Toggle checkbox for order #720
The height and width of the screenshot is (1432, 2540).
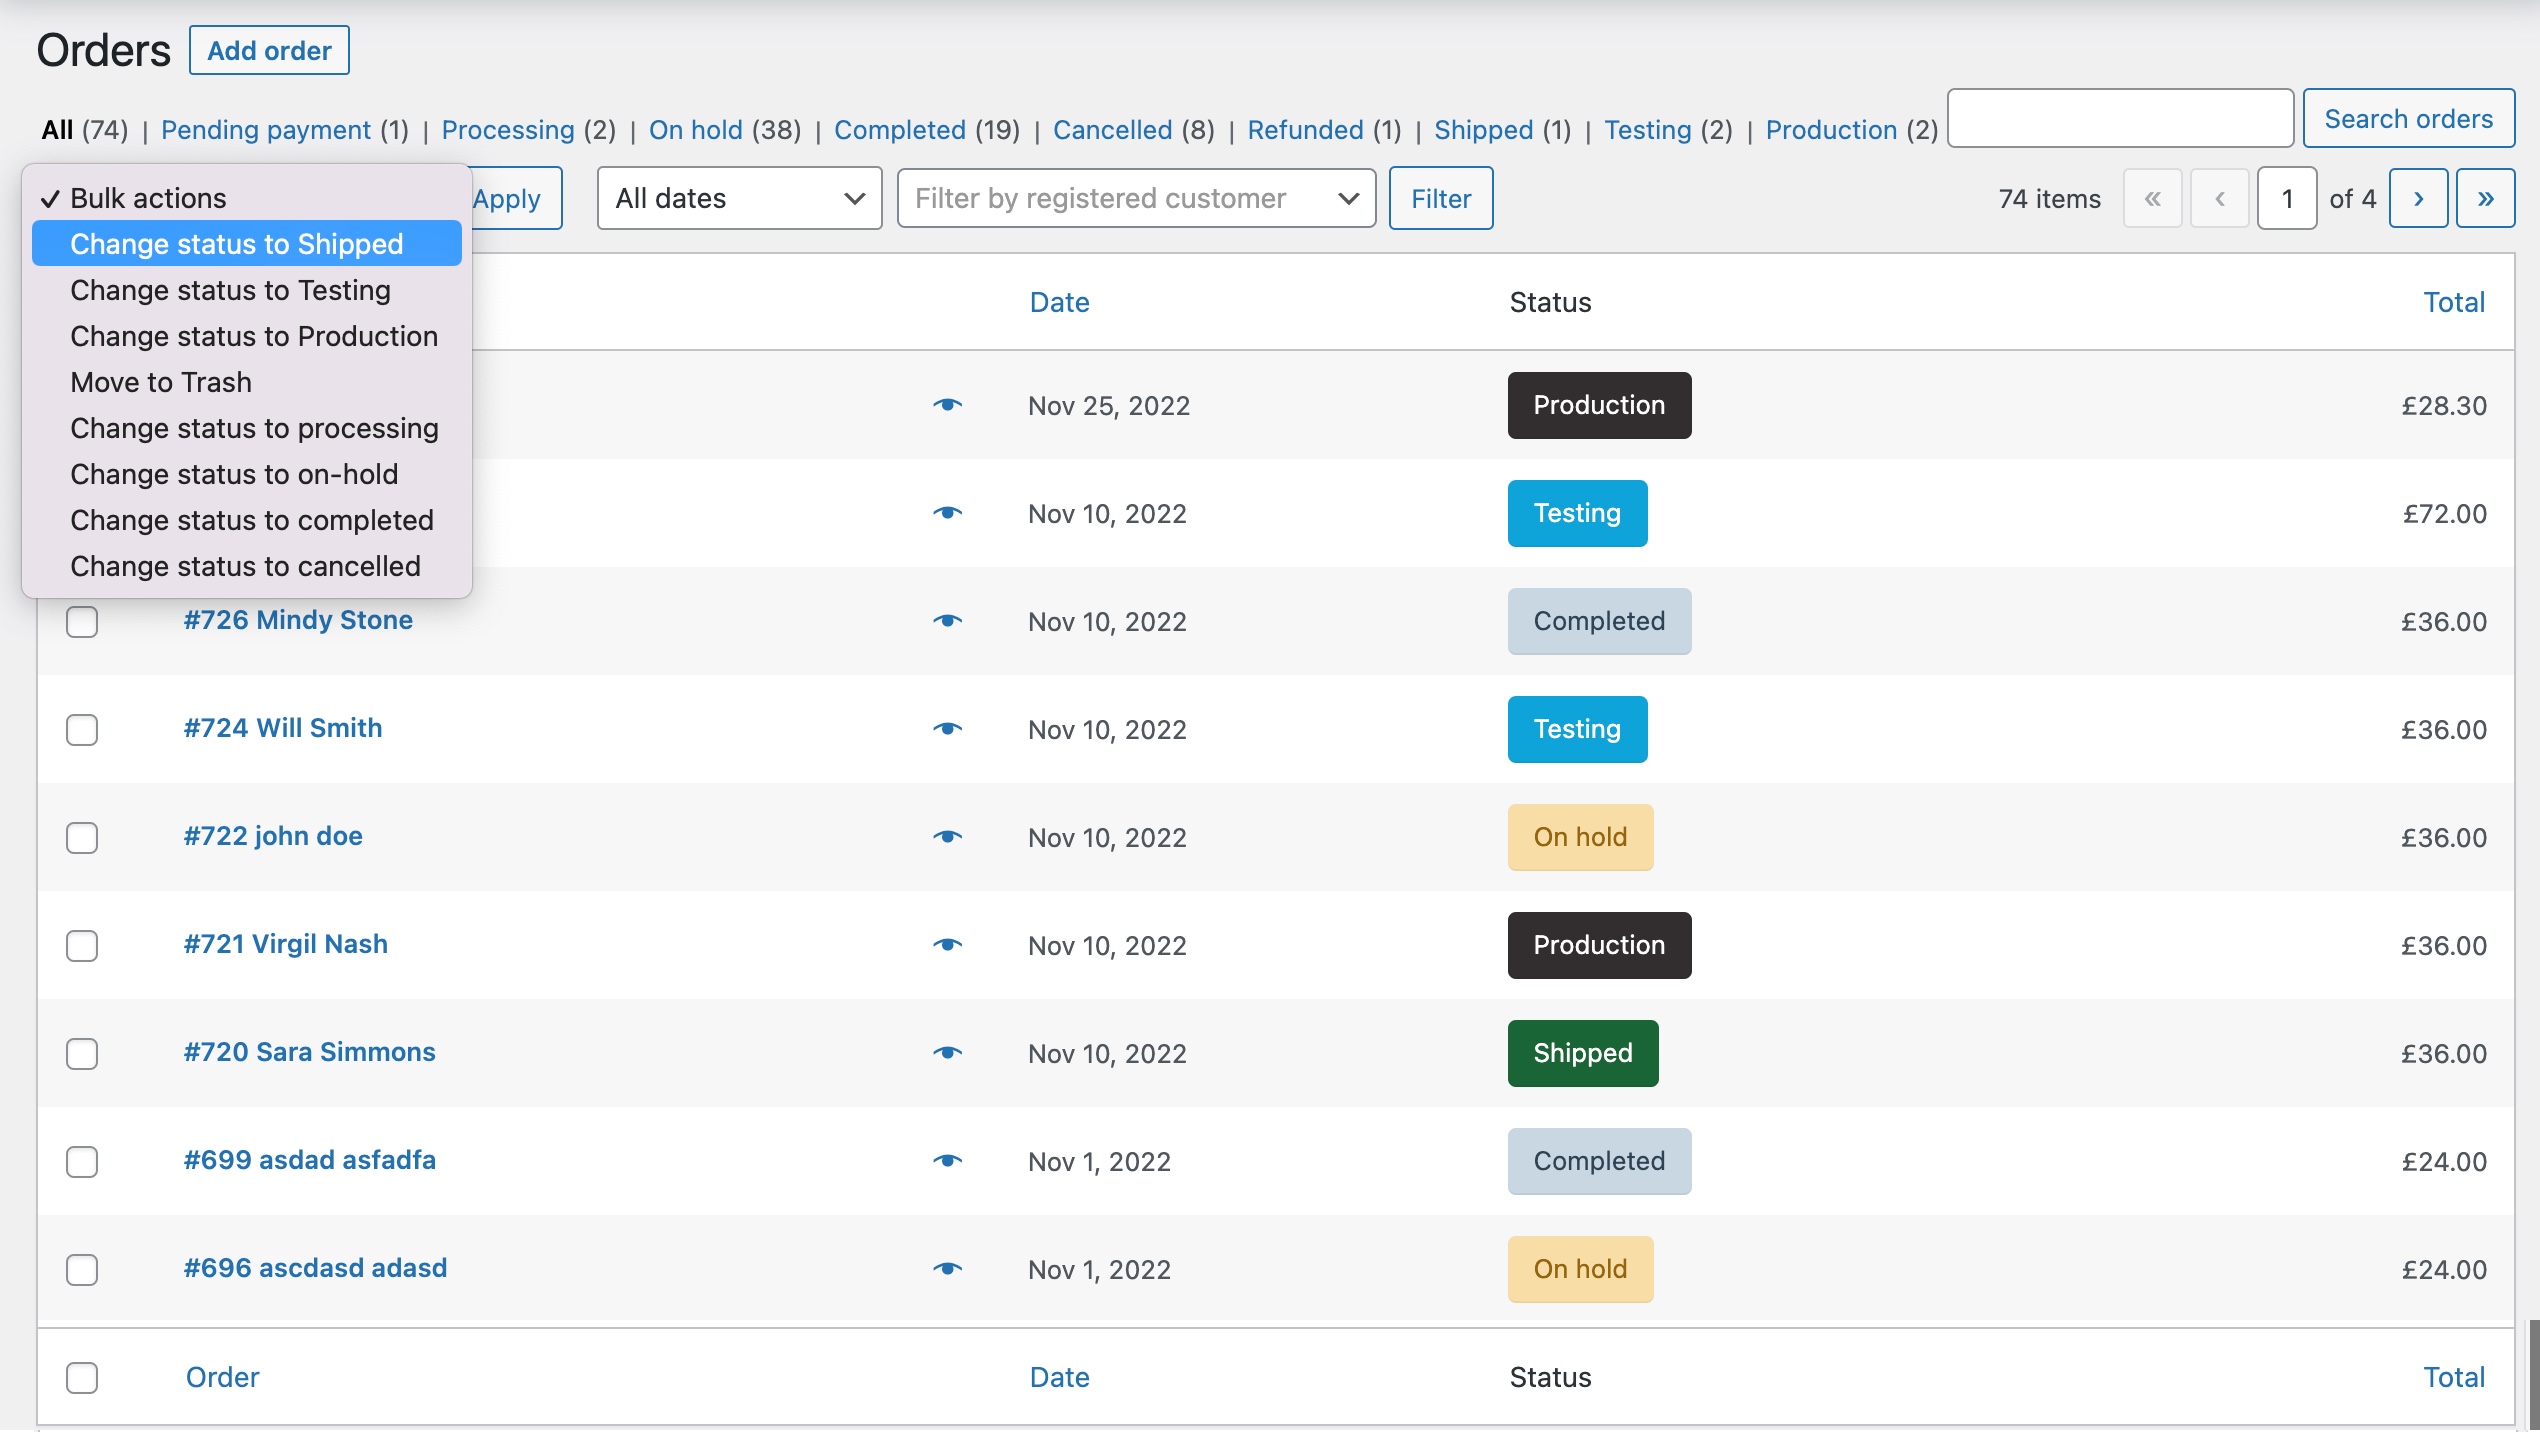(x=82, y=1052)
